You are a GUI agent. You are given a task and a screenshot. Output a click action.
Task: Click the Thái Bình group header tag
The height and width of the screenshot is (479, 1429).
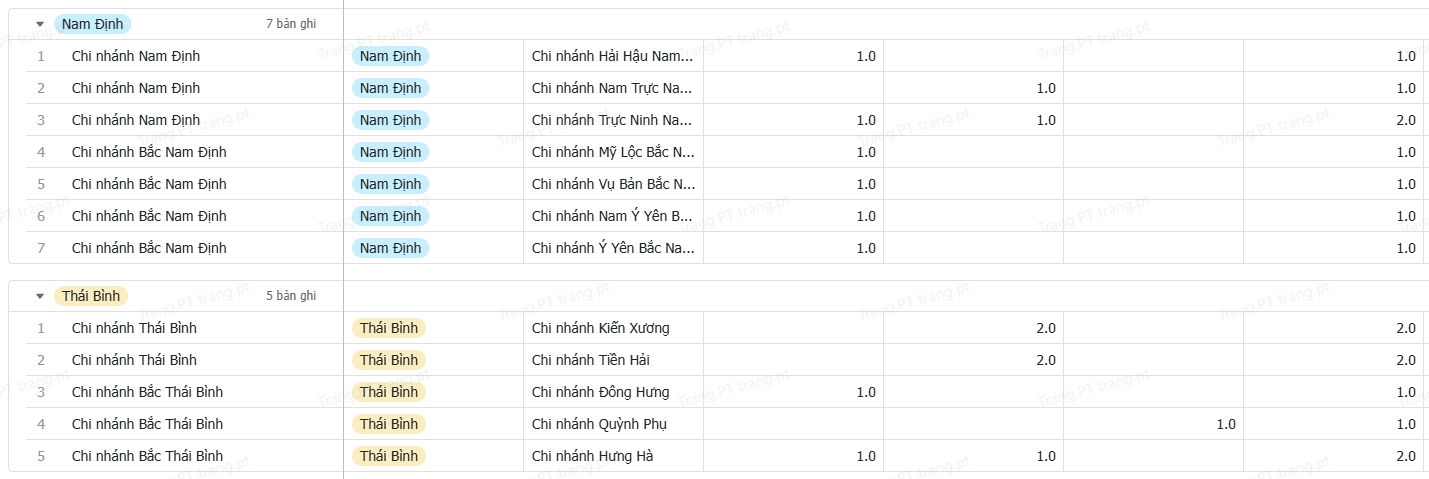[91, 296]
